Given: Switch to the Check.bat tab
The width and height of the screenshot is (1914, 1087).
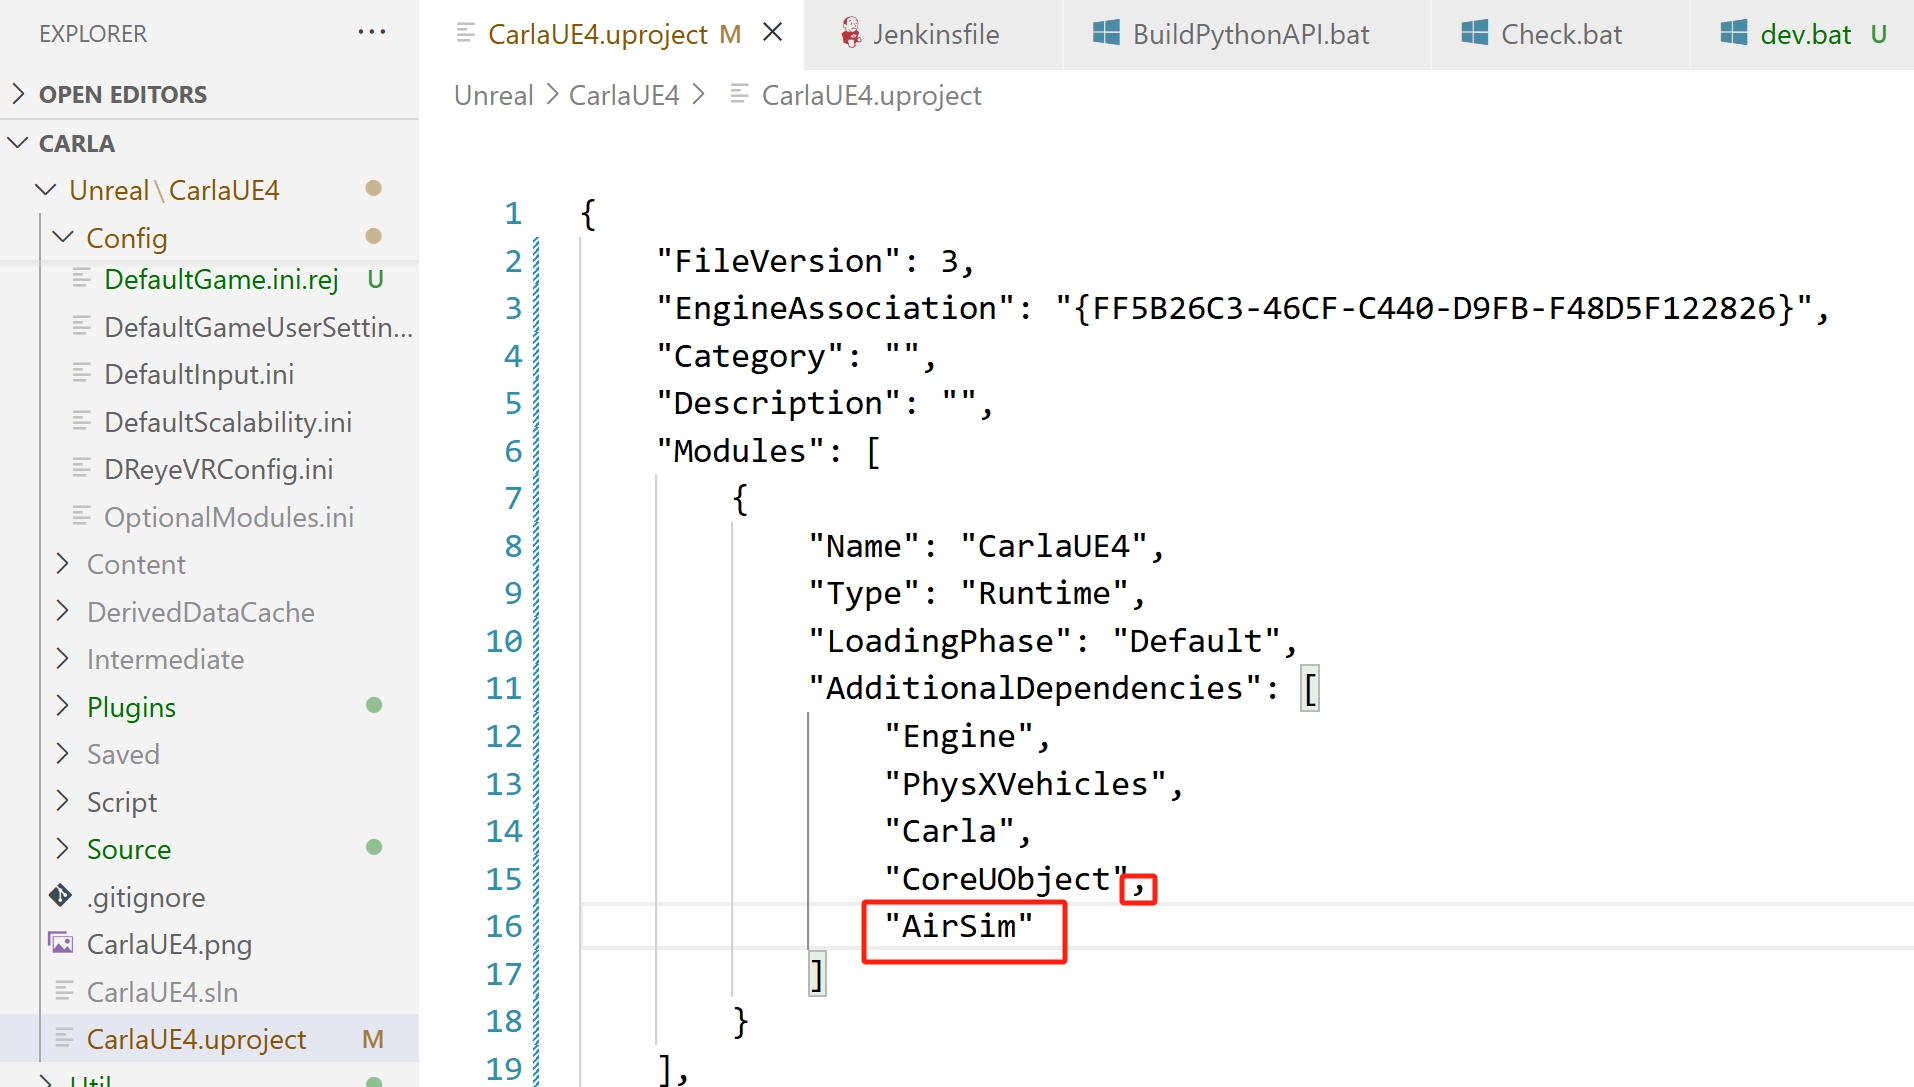Looking at the screenshot, I should tap(1560, 34).
